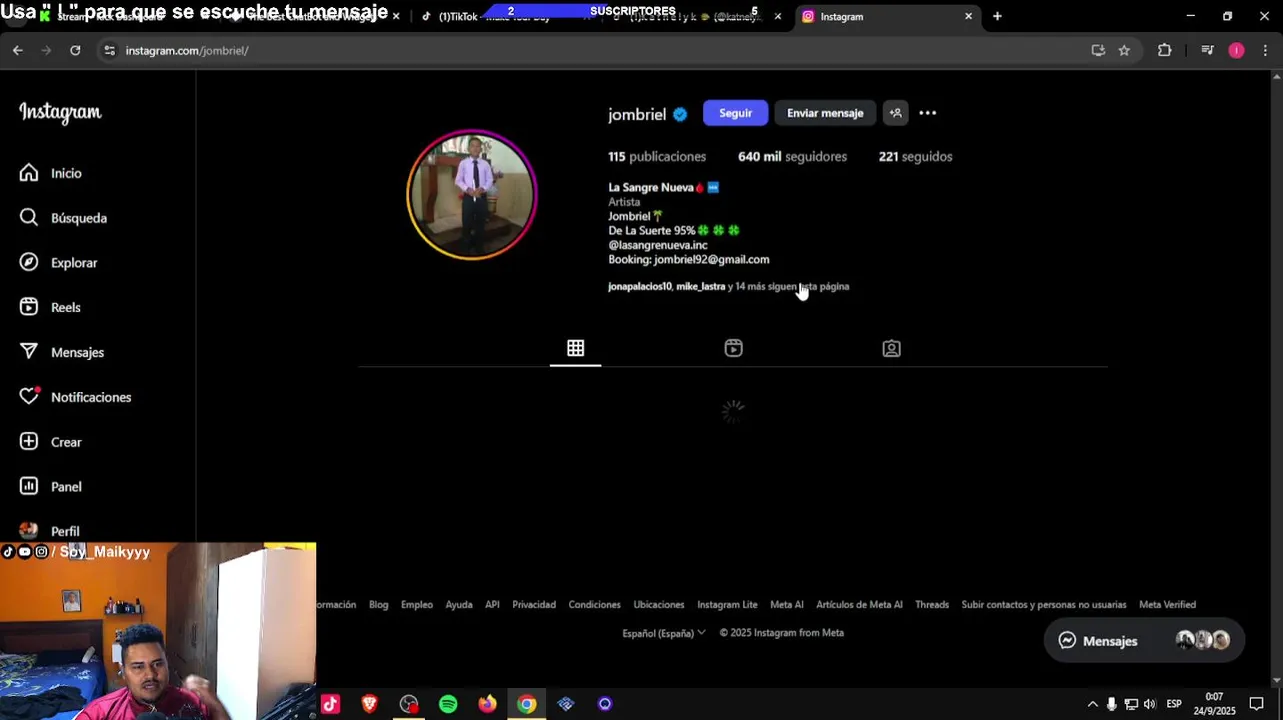Click Meta Verified footer link
This screenshot has width=1283, height=720.
click(1167, 605)
